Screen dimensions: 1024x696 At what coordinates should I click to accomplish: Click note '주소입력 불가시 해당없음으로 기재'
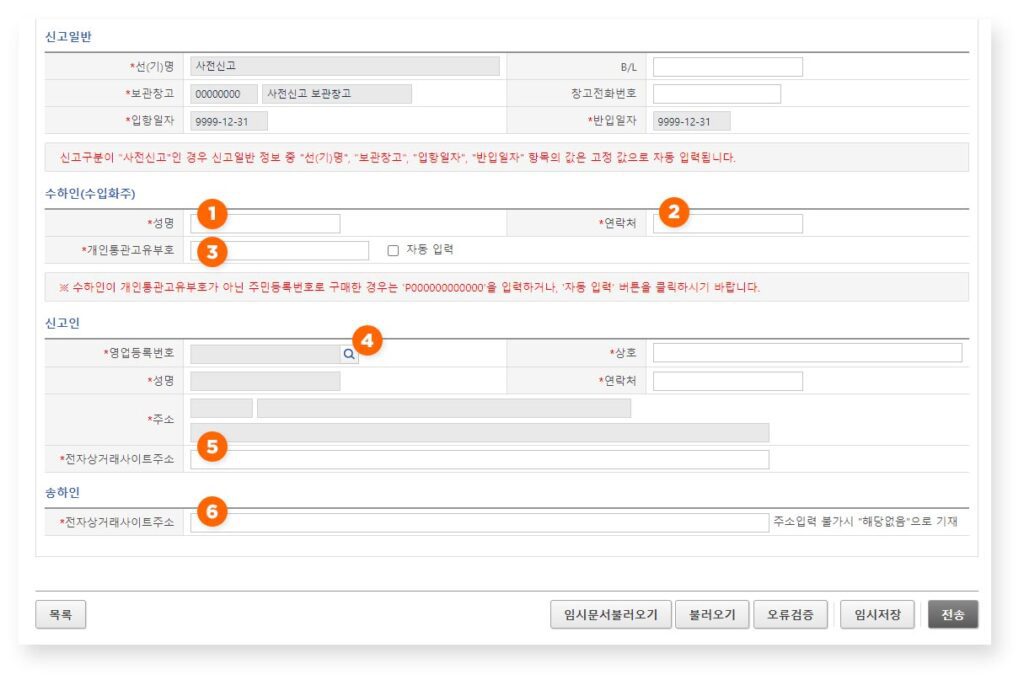pyautogui.click(x=866, y=522)
